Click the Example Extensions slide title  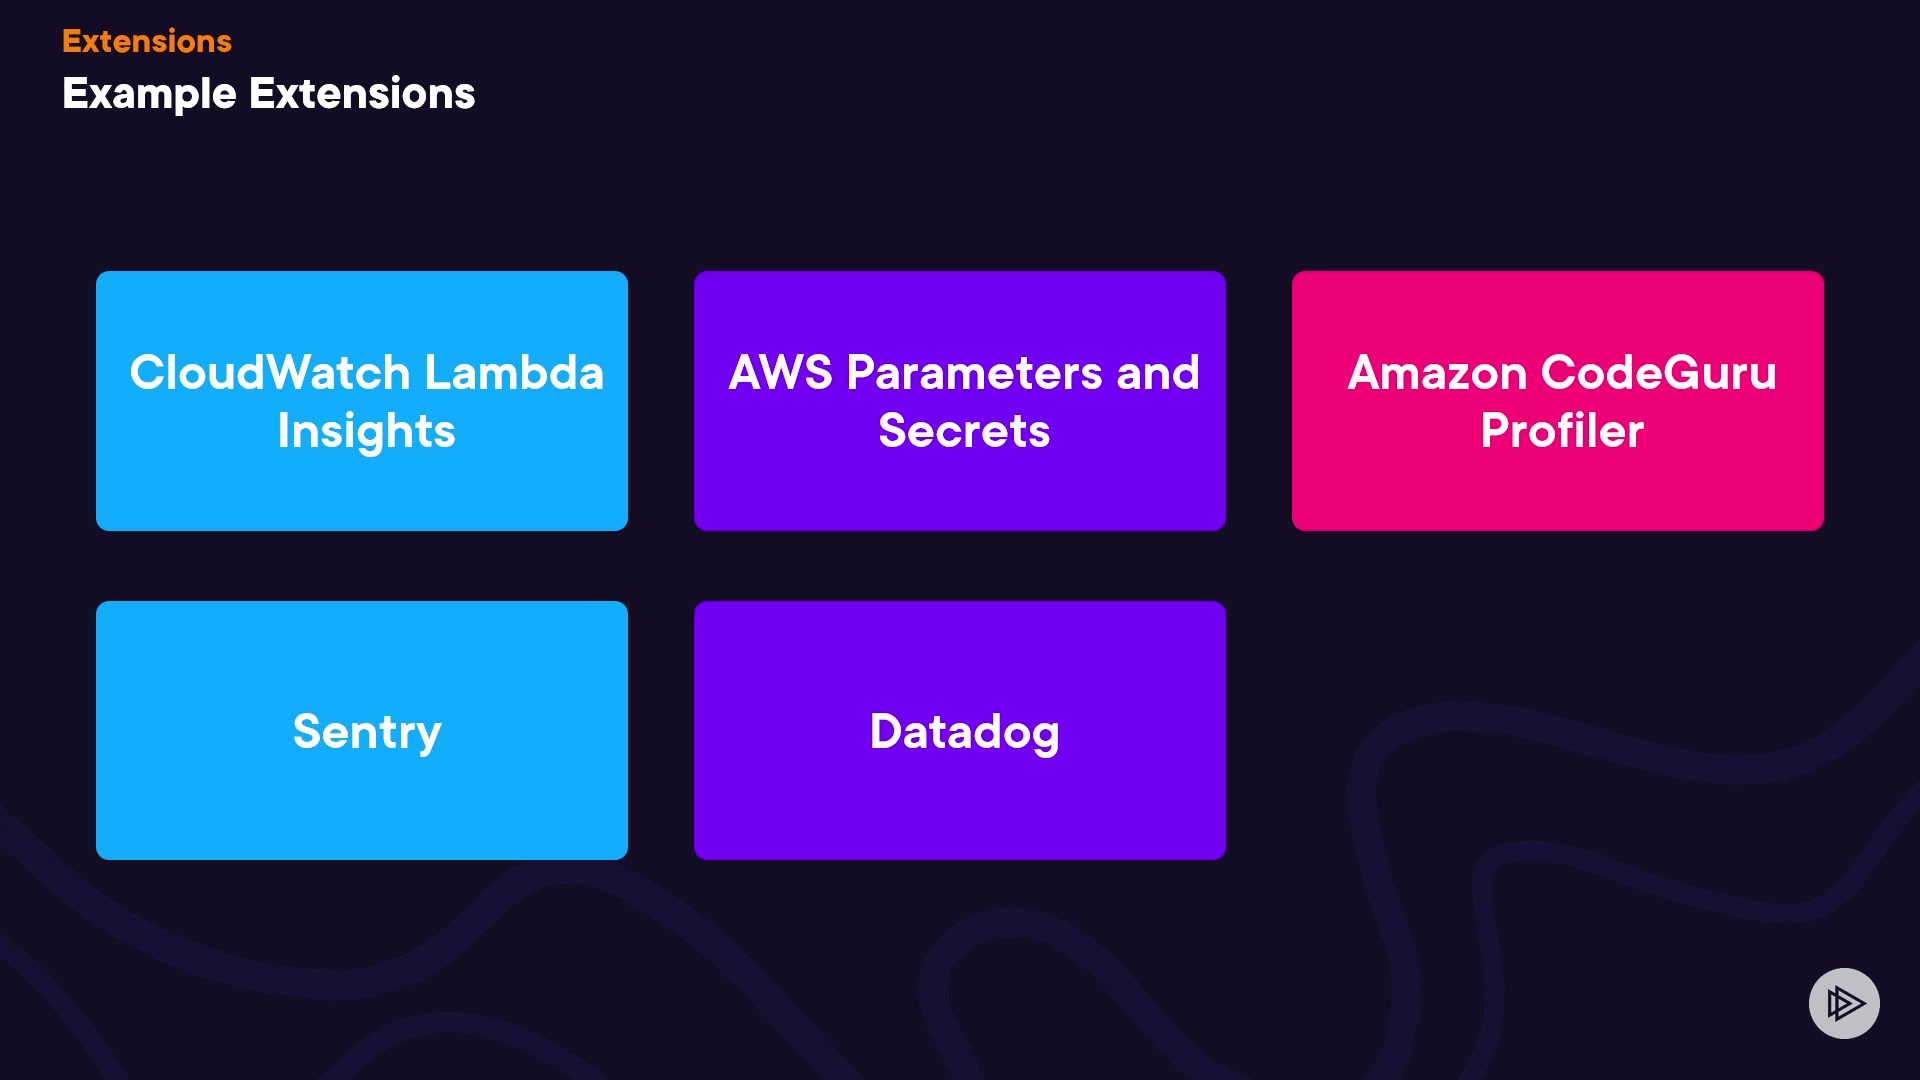click(268, 94)
